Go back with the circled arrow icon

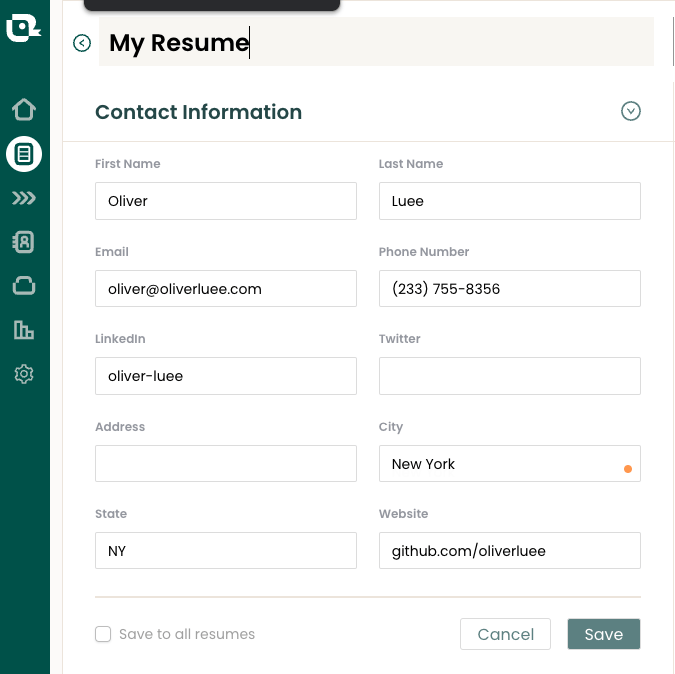pyautogui.click(x=82, y=43)
